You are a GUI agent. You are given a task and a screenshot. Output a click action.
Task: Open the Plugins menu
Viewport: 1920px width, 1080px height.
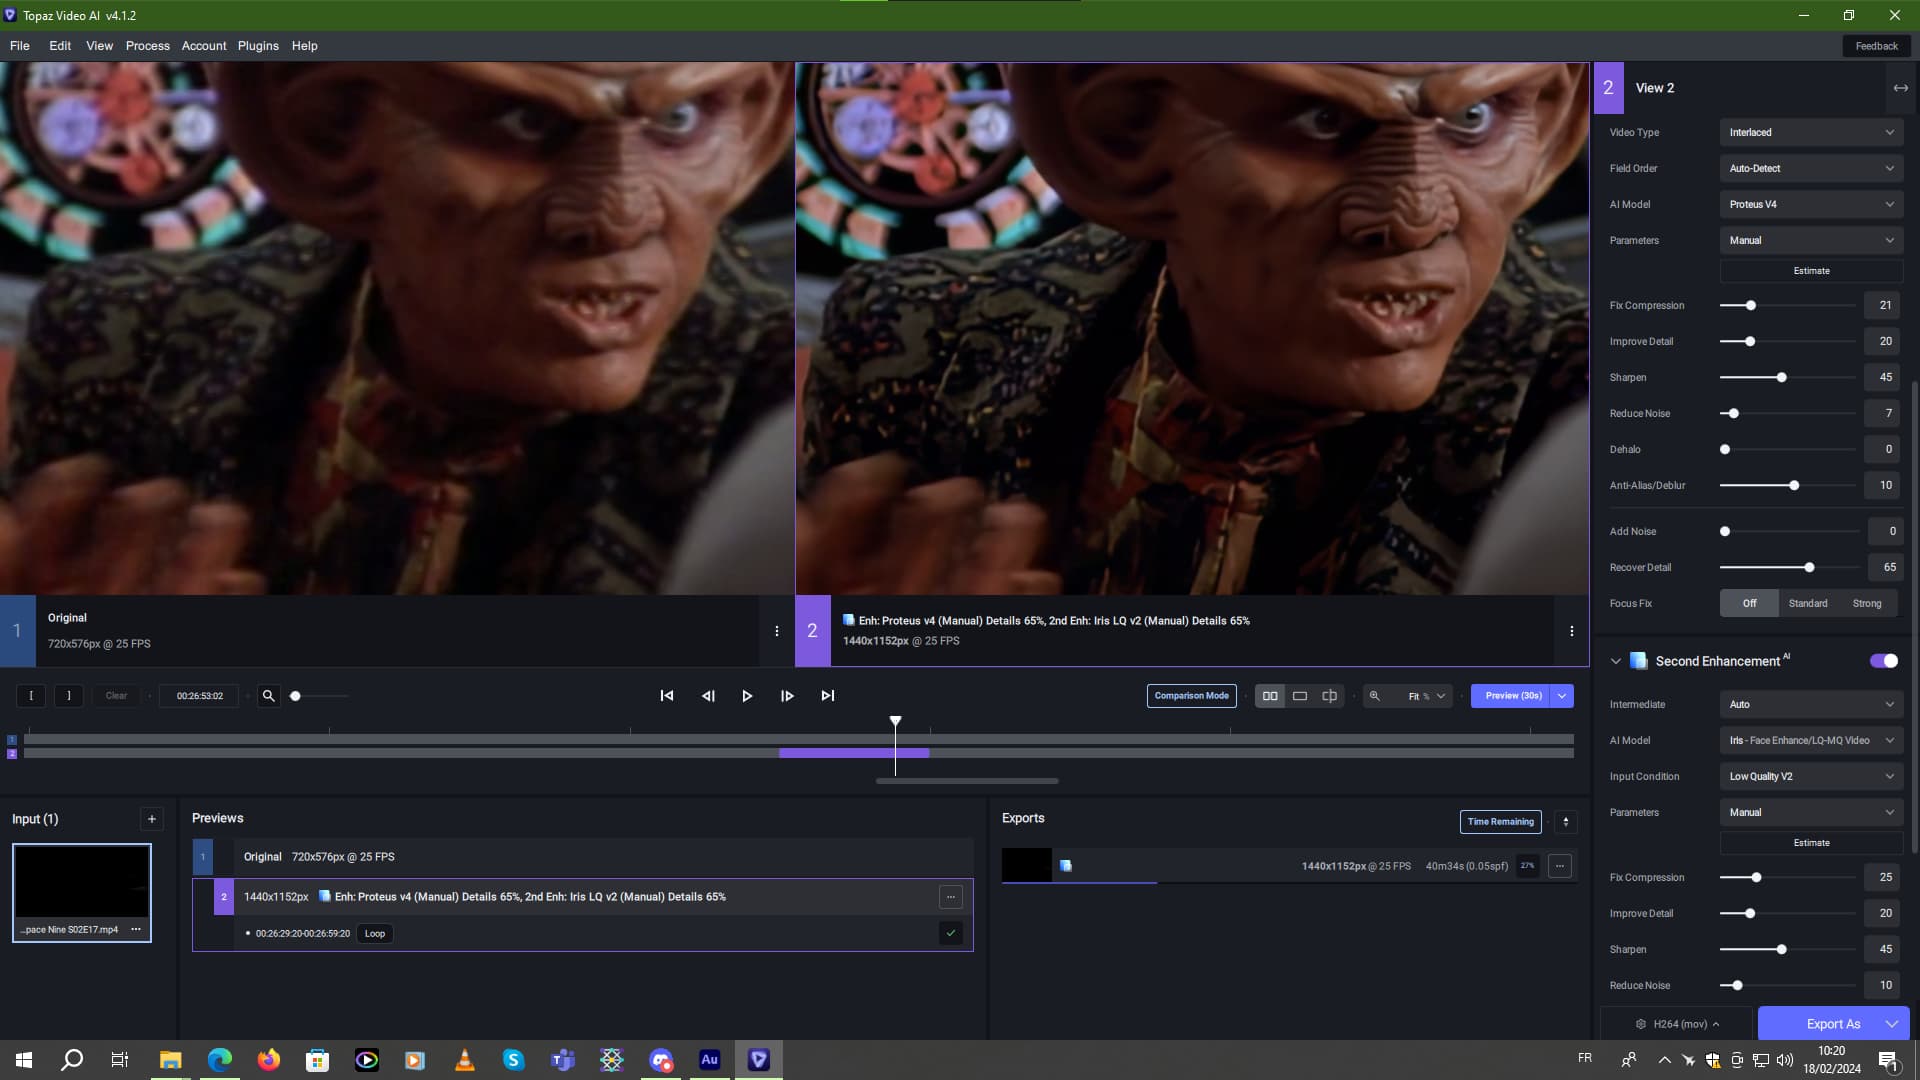[x=258, y=46]
